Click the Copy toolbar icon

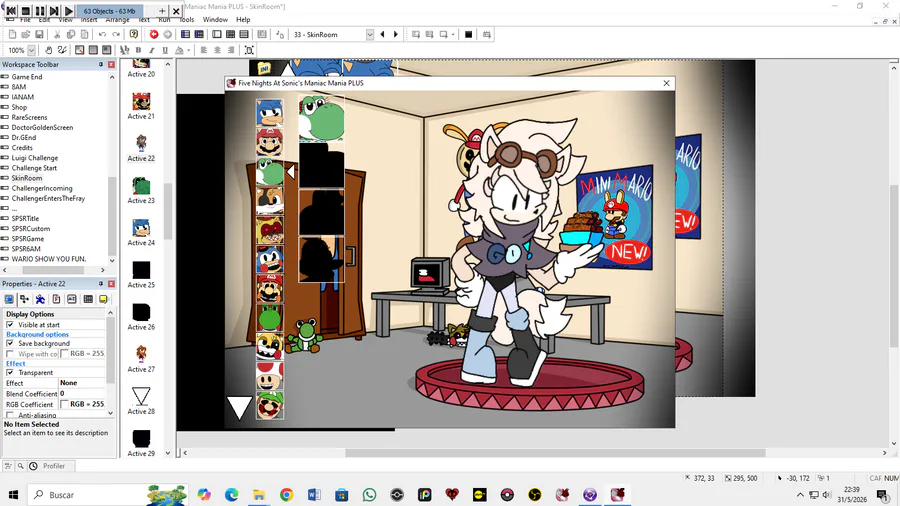pyautogui.click(x=71, y=34)
